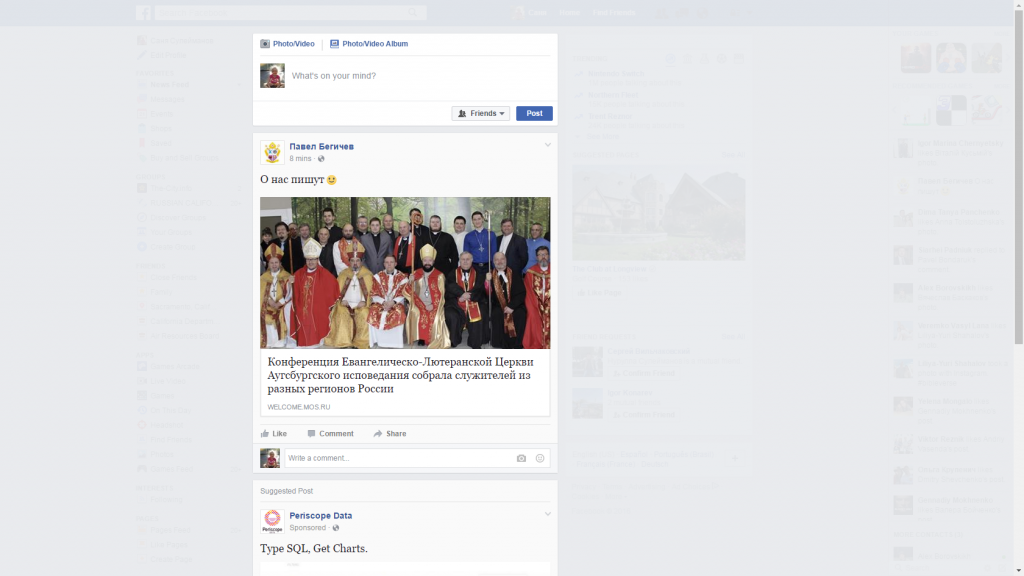
Task: Open Periscope Data's logo avatar
Action: [x=272, y=521]
